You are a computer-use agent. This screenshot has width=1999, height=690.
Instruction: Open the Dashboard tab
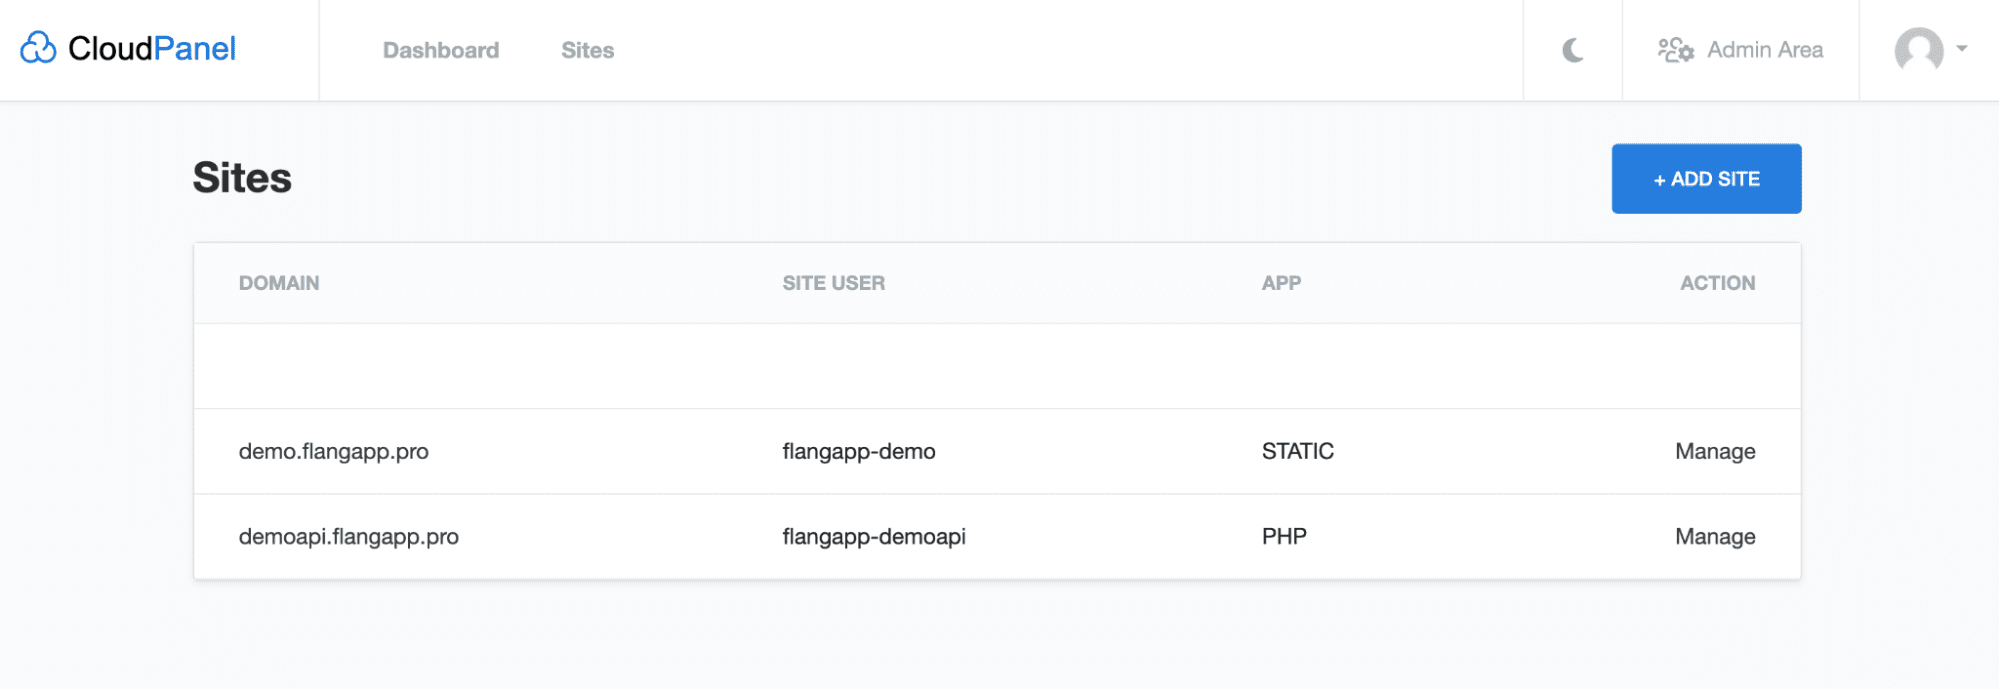[440, 50]
